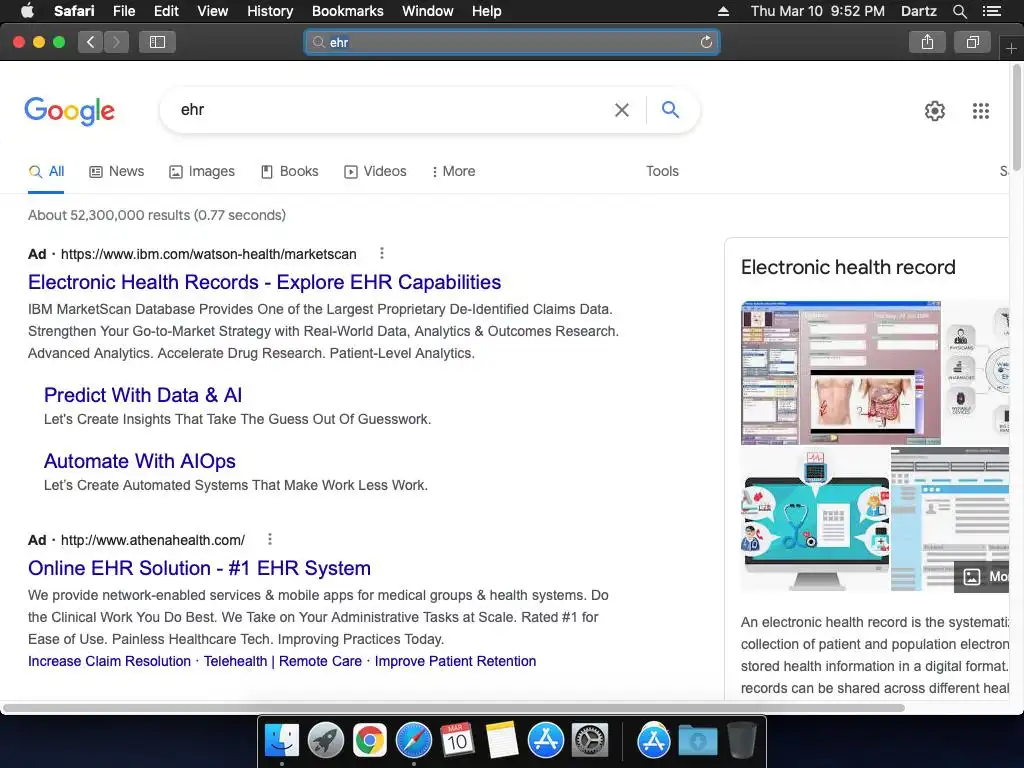Image resolution: width=1024 pixels, height=768 pixels.
Task: Launch Launchpad rocket from the Dock
Action: (325, 741)
